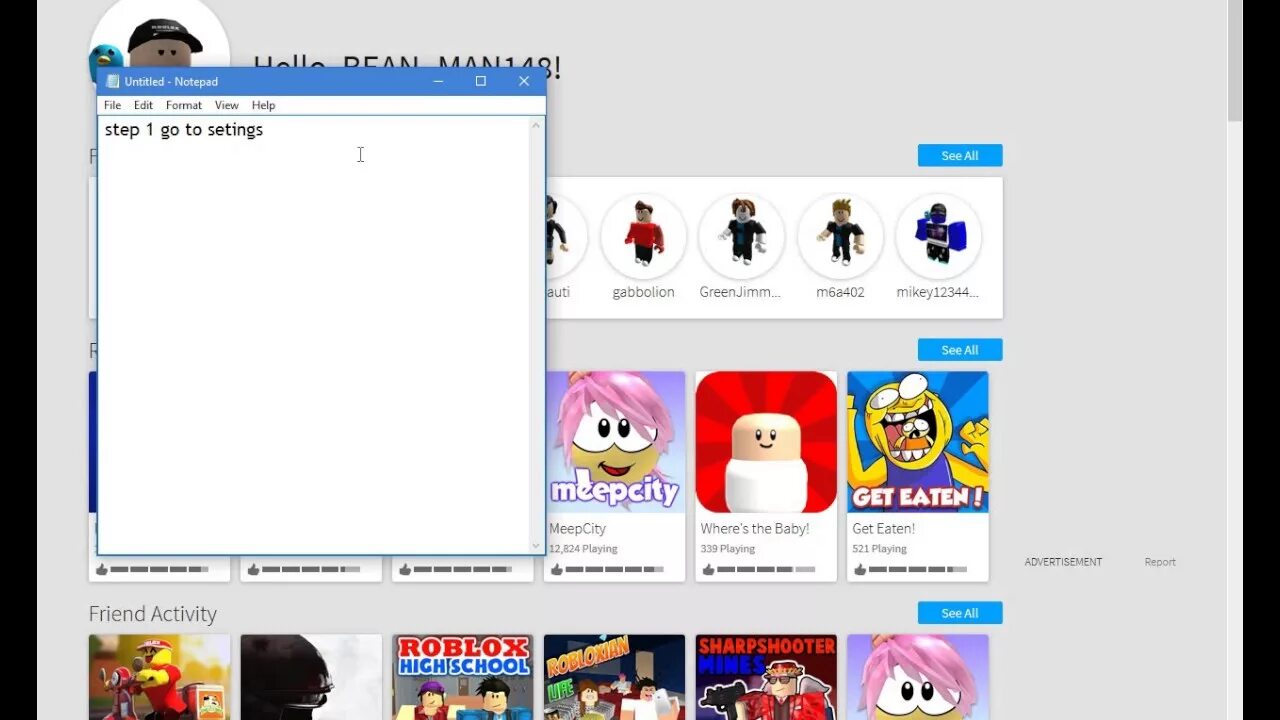Open the View menu in Notepad
Screen dimensions: 1280x720
pyautogui.click(x=227, y=105)
